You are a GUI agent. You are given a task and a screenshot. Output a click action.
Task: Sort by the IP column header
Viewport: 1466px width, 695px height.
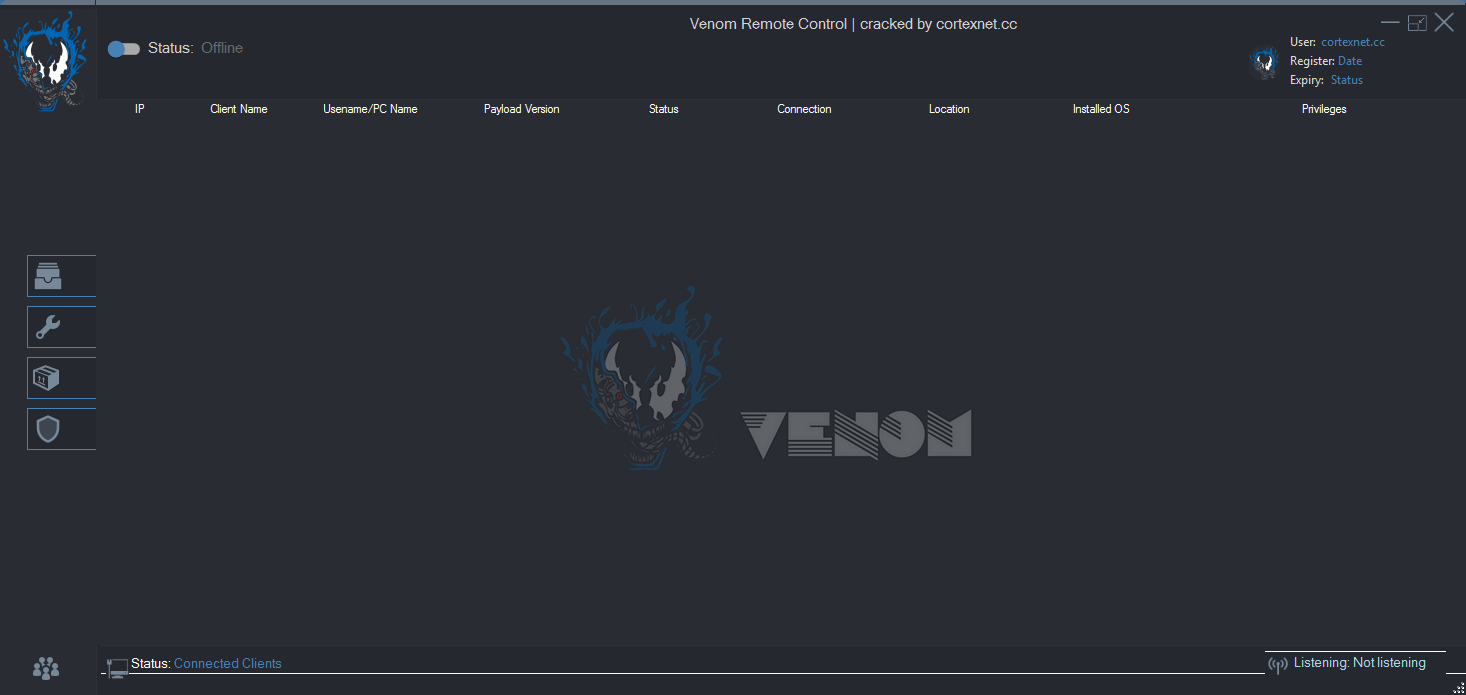tap(140, 109)
